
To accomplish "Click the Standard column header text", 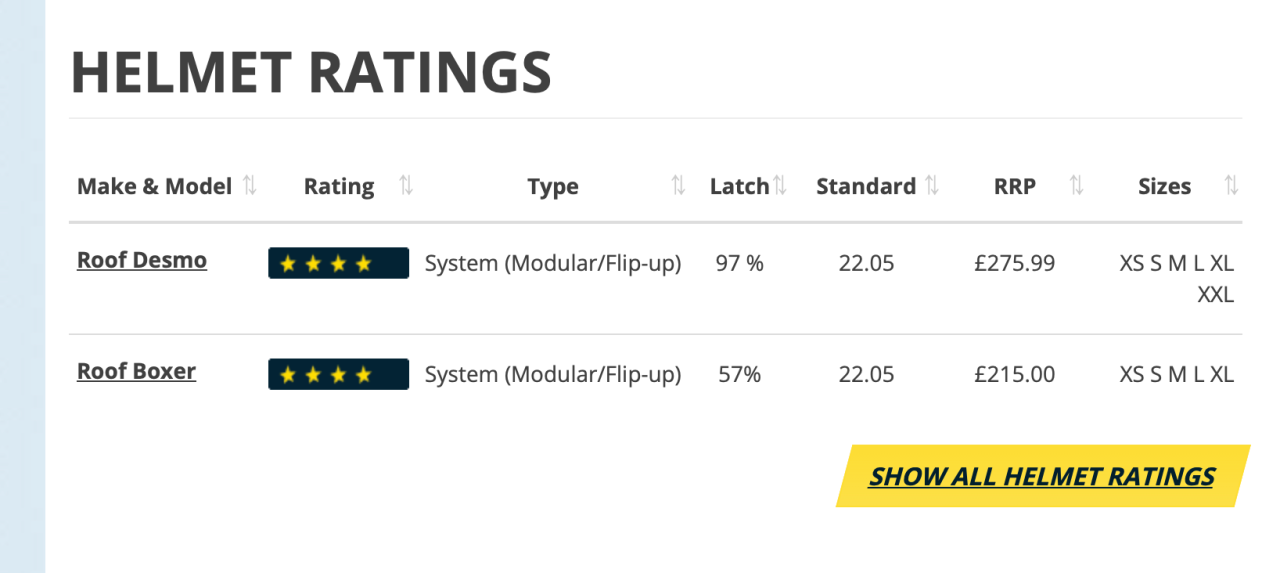I will [x=866, y=186].
